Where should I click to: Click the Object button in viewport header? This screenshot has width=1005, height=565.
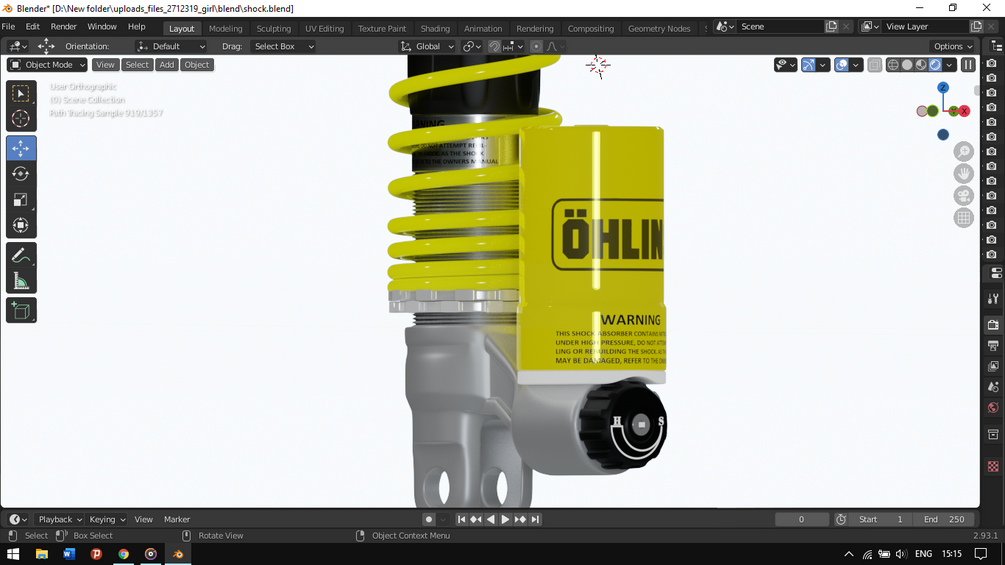197,65
